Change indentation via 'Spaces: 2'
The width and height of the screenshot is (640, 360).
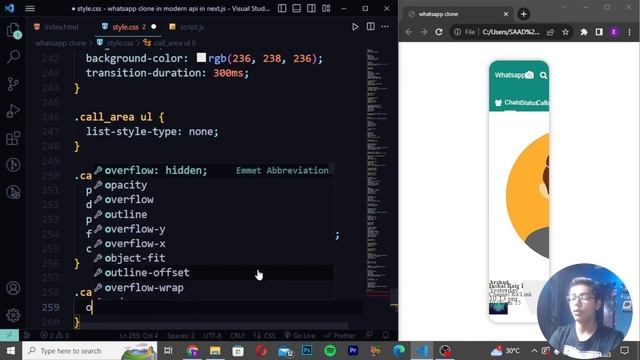click(x=181, y=336)
